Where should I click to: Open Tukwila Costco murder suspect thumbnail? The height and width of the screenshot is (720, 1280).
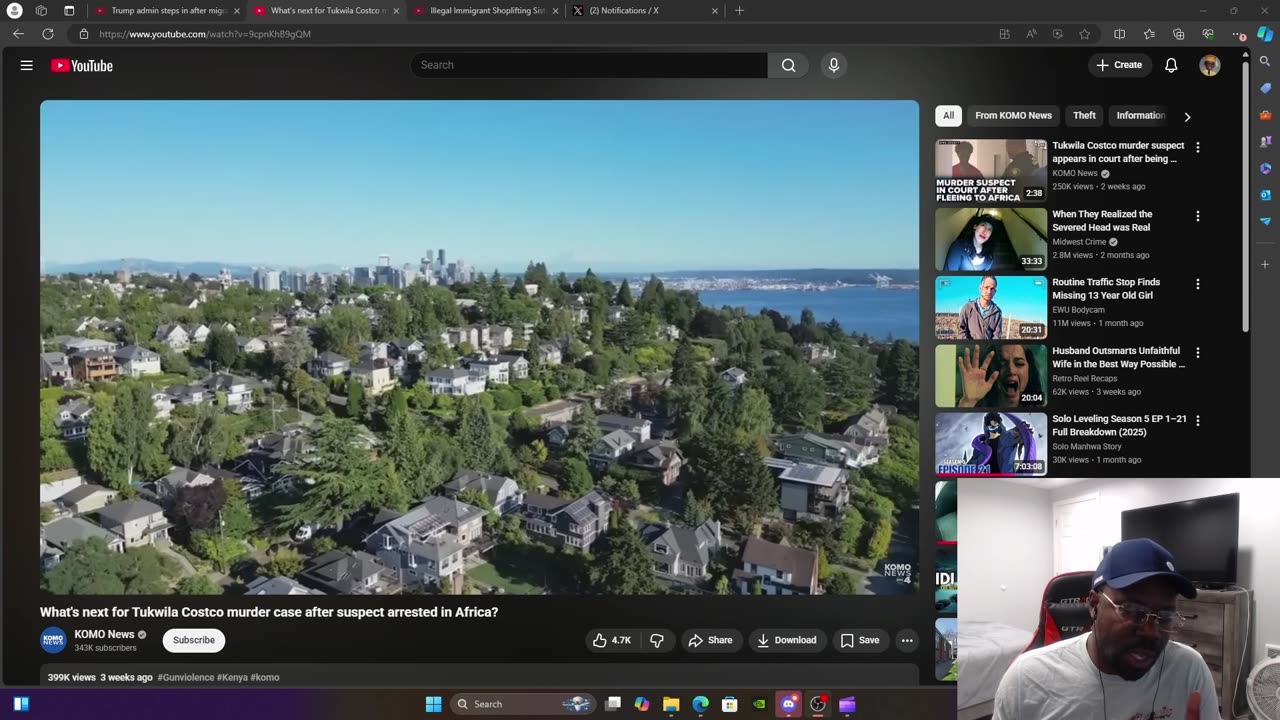(991, 171)
